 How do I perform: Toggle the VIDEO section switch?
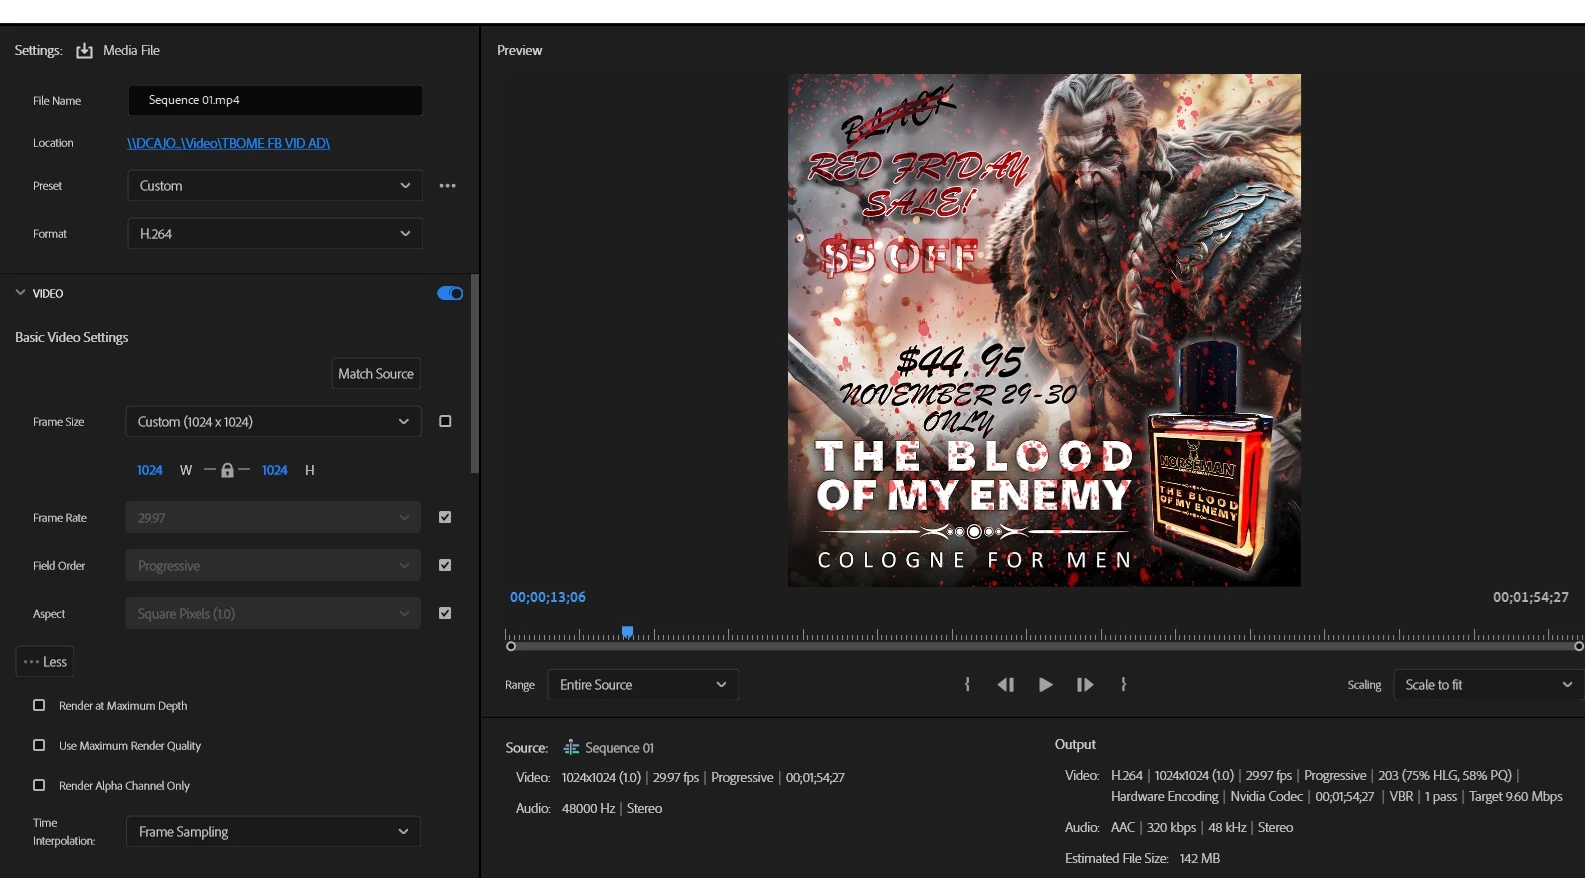tap(450, 294)
